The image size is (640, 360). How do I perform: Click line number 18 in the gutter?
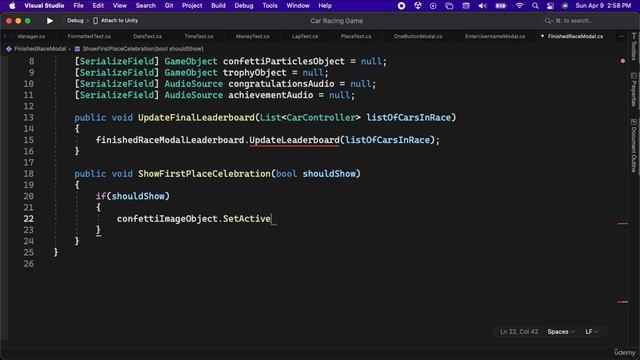coord(29,174)
